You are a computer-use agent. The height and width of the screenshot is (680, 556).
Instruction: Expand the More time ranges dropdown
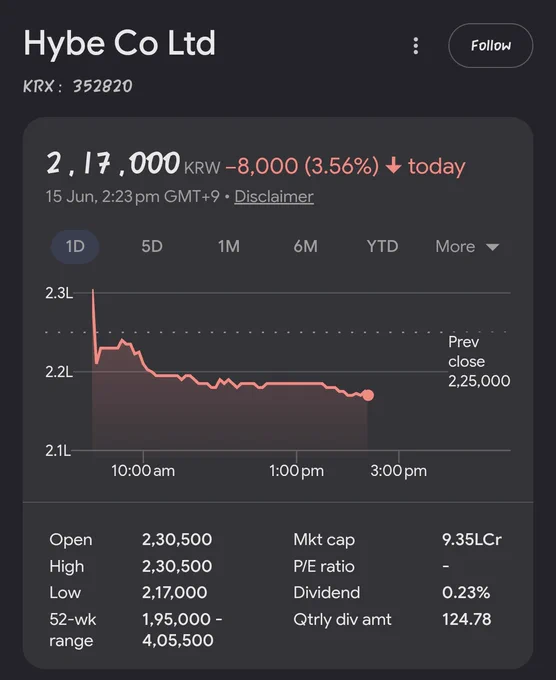click(468, 246)
